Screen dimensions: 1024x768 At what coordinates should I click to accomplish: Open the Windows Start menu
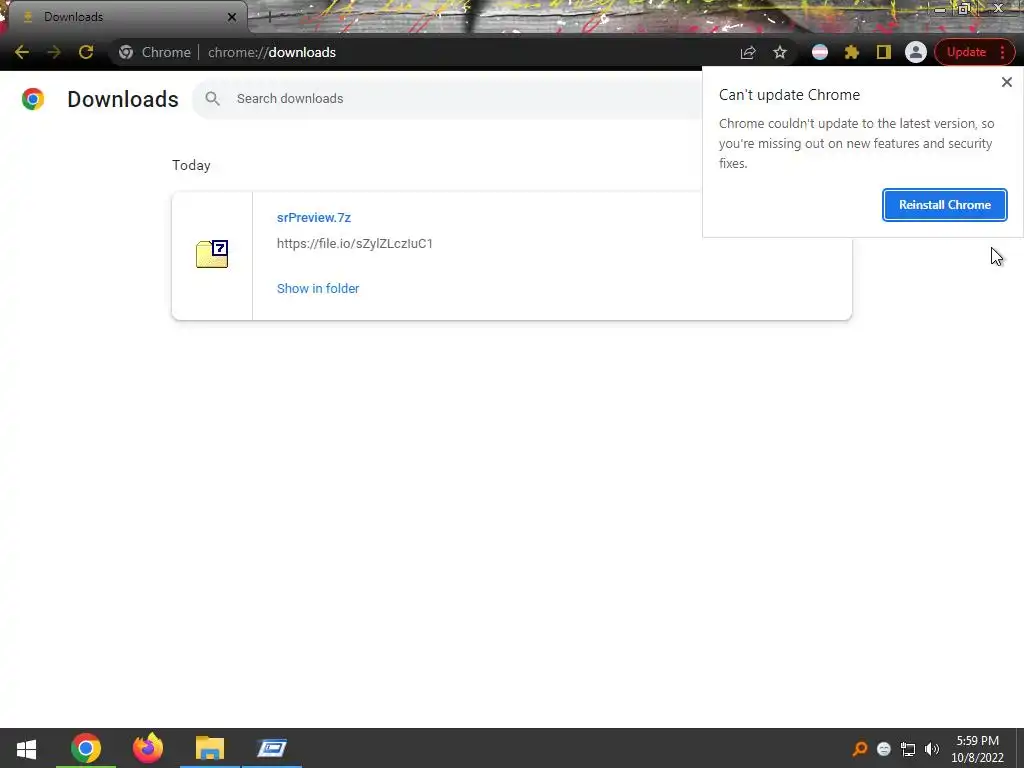(x=26, y=748)
